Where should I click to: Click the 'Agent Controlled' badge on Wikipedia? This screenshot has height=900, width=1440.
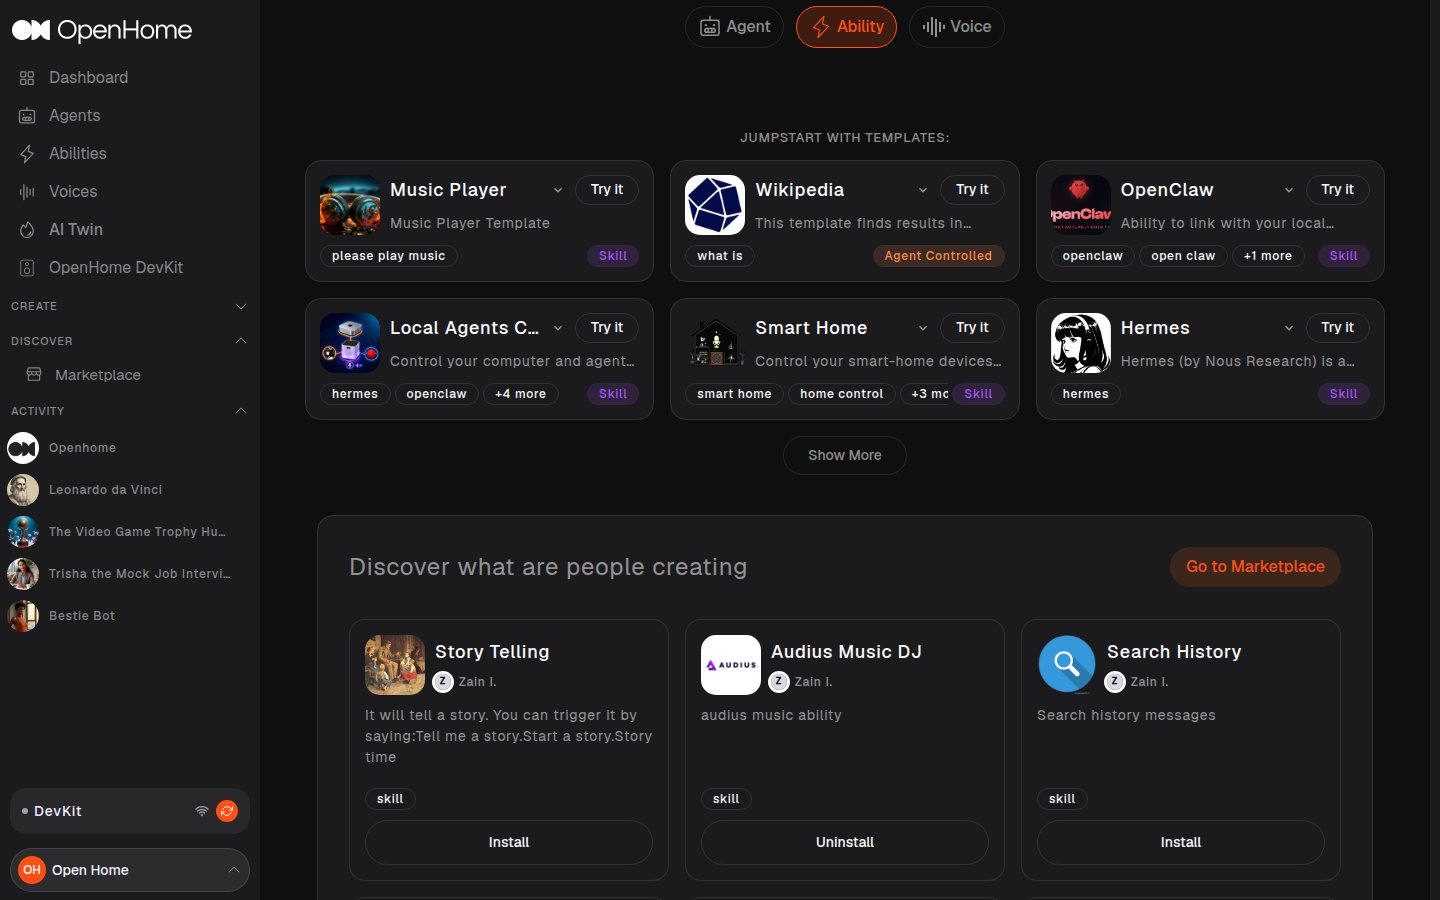point(938,256)
